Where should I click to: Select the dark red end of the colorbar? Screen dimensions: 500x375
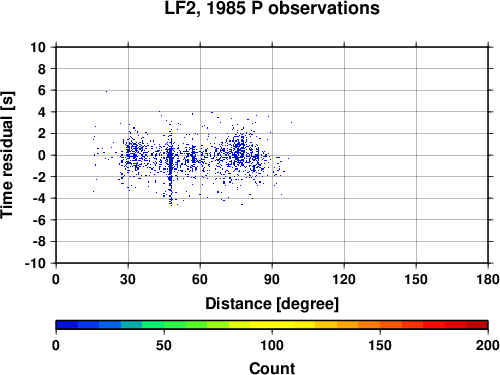(x=477, y=325)
